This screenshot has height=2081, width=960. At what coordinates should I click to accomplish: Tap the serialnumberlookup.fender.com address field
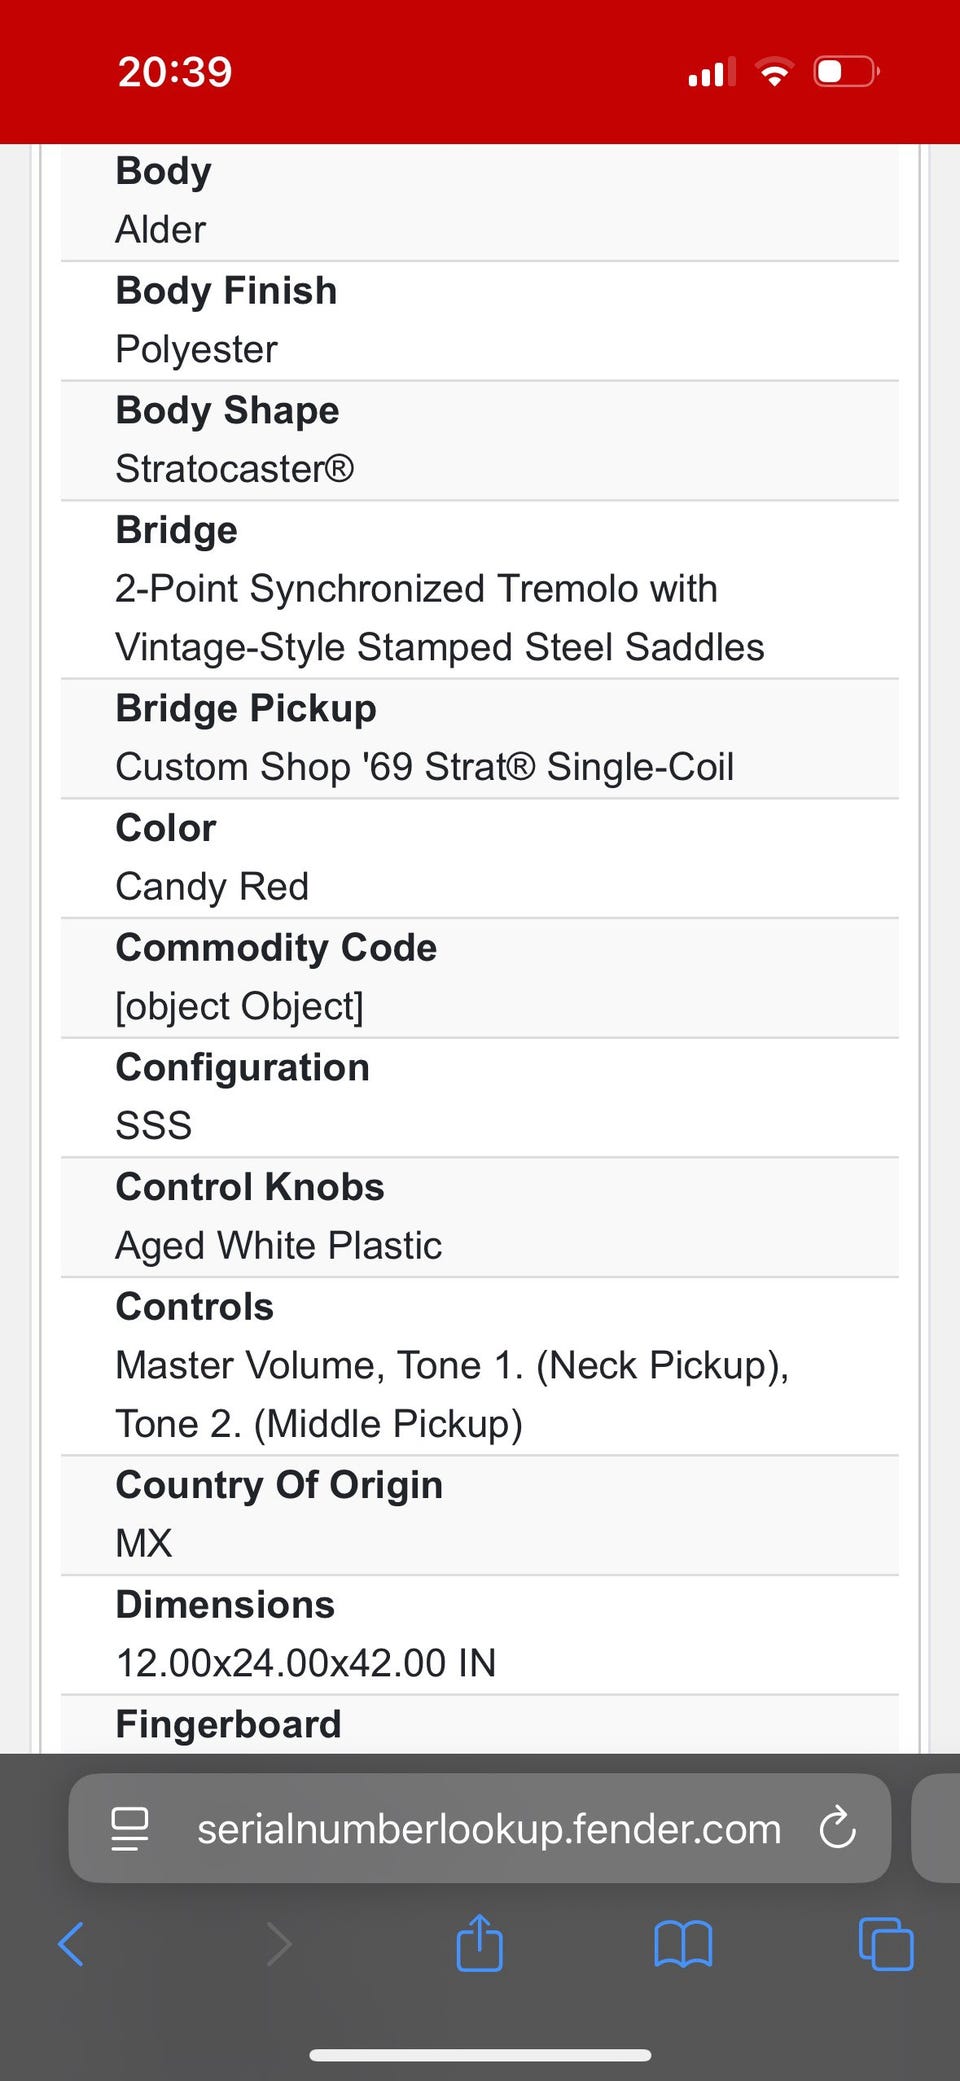pos(489,1828)
